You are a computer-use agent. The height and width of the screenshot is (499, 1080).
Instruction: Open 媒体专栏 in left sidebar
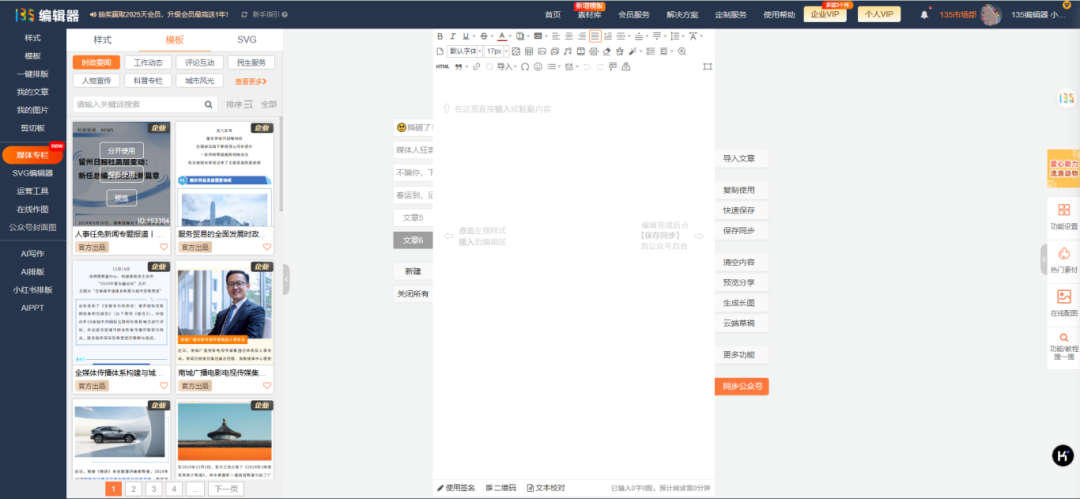pos(32,155)
